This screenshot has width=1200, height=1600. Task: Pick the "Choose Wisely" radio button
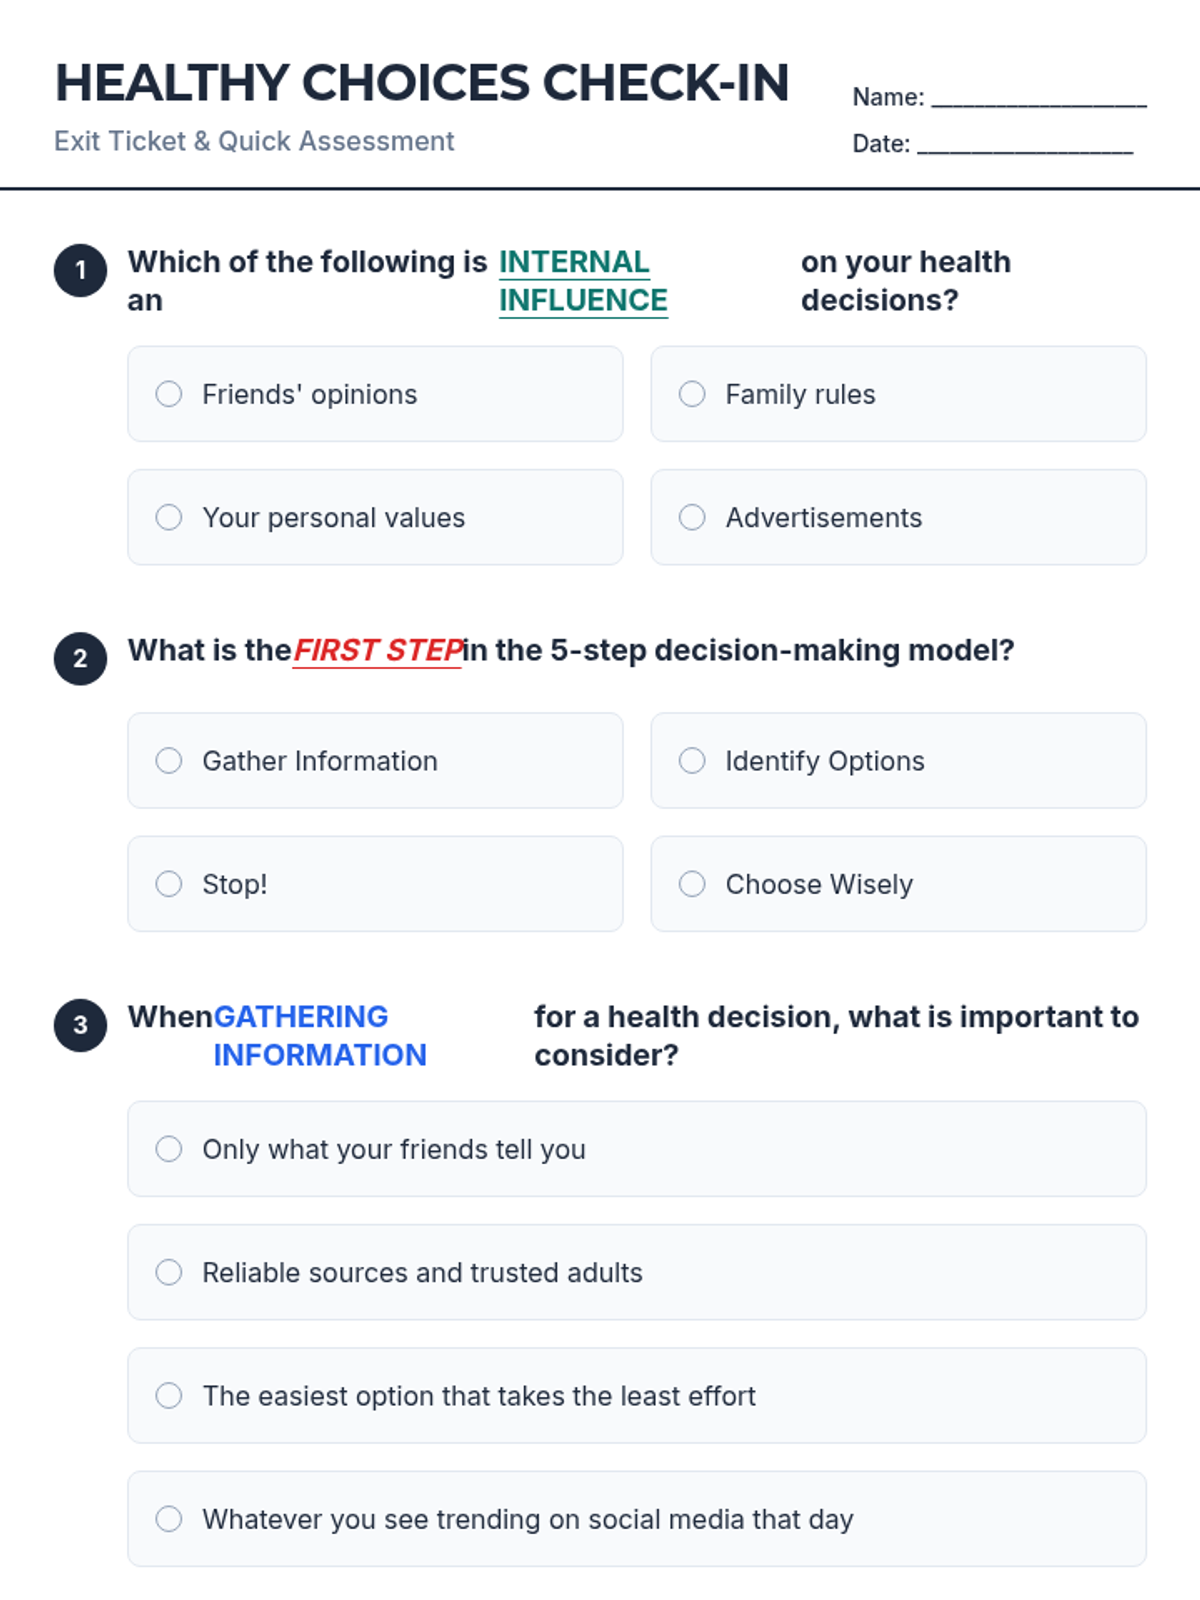tap(692, 884)
